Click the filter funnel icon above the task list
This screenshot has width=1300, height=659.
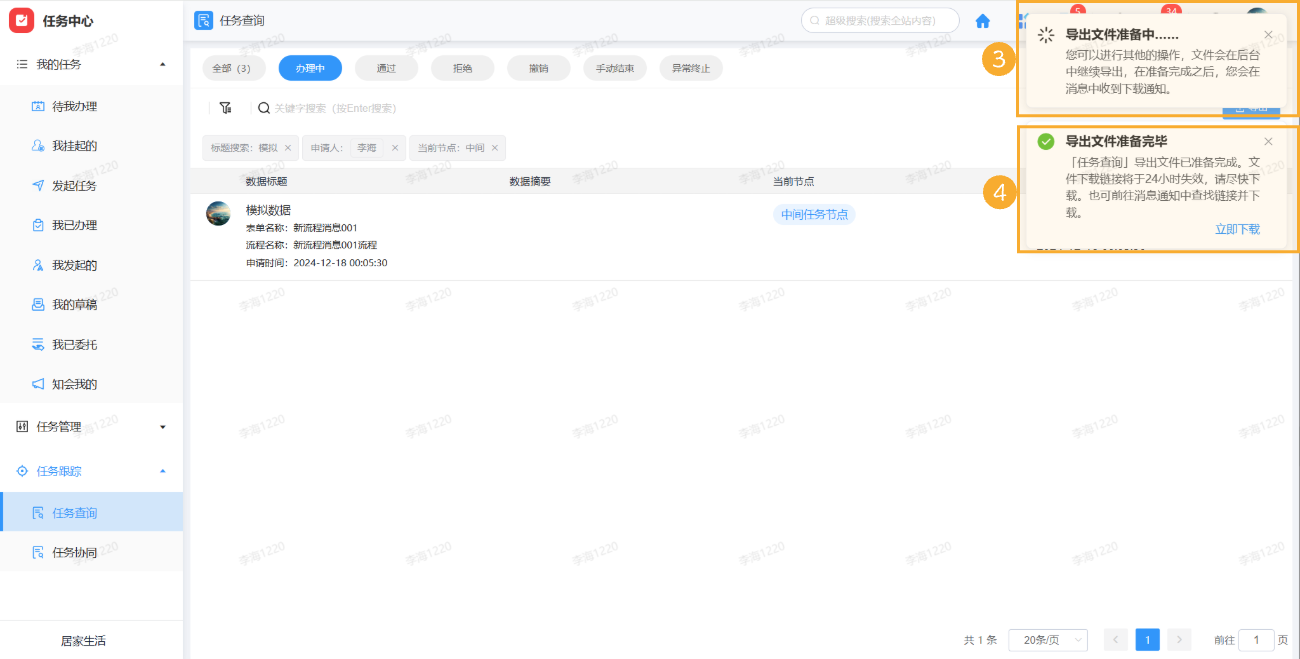point(225,107)
